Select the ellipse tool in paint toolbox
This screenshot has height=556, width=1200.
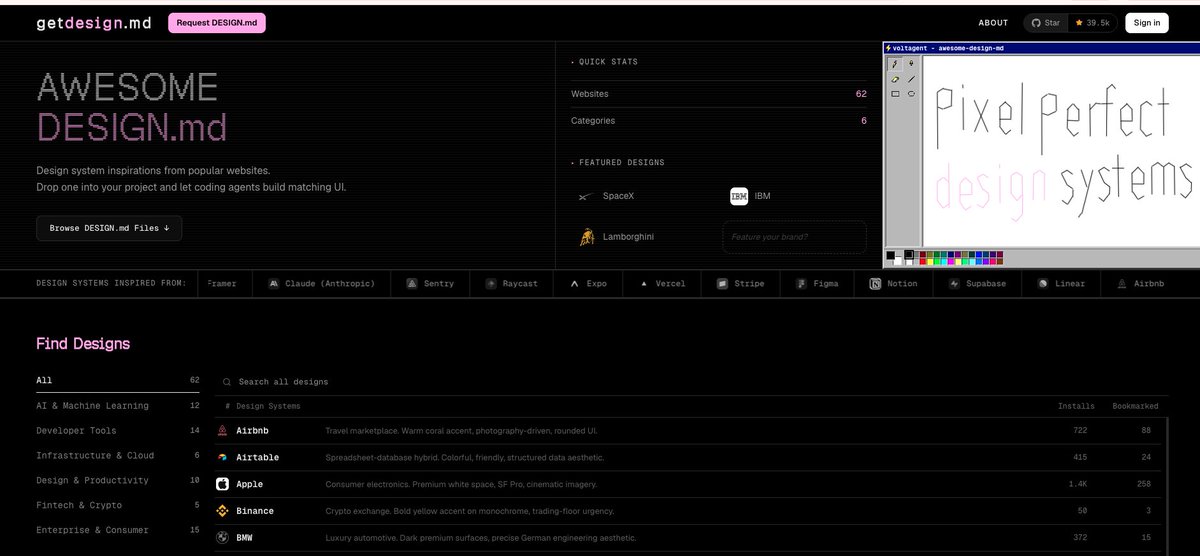click(x=911, y=94)
